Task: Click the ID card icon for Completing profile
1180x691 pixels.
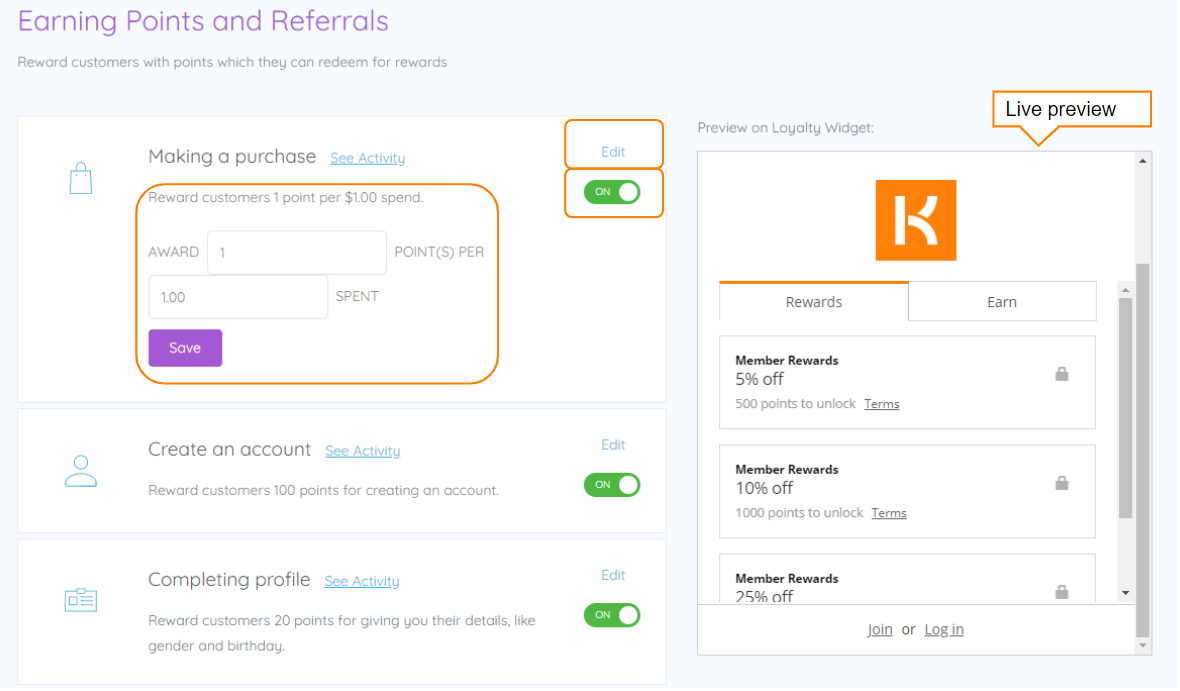Action: (81, 600)
